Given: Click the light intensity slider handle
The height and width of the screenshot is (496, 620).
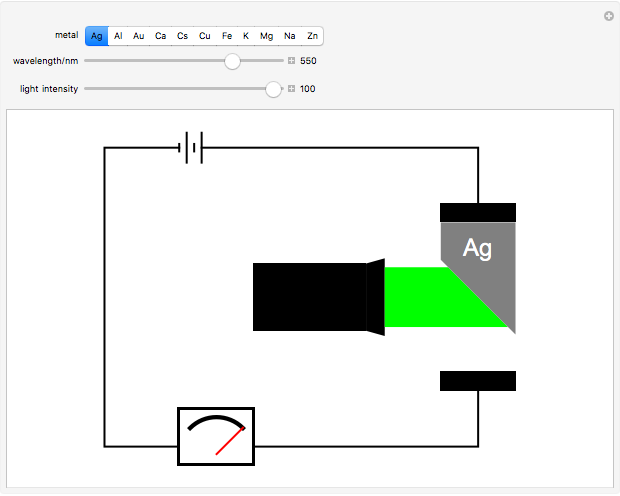Looking at the screenshot, I should 273,89.
